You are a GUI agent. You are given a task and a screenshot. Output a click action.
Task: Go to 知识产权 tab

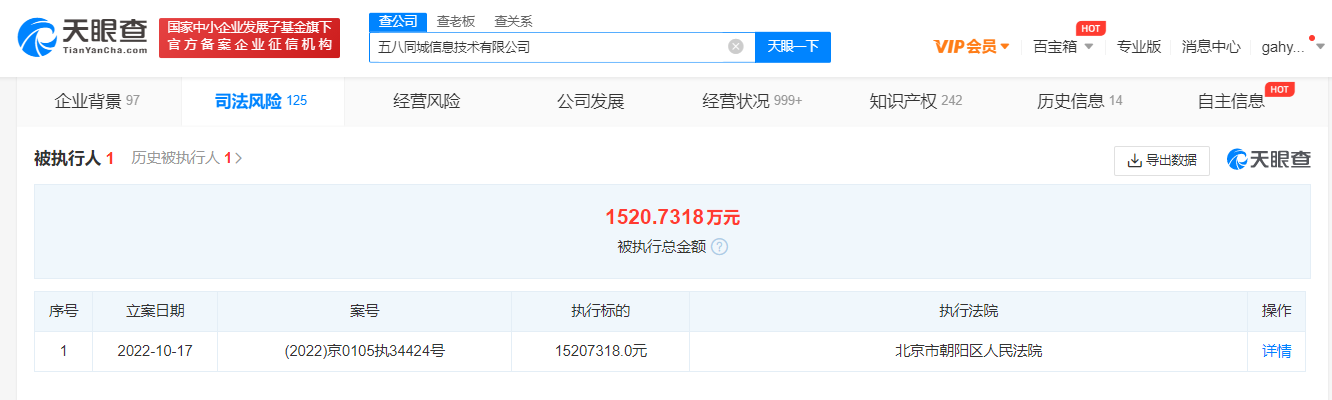(915, 101)
